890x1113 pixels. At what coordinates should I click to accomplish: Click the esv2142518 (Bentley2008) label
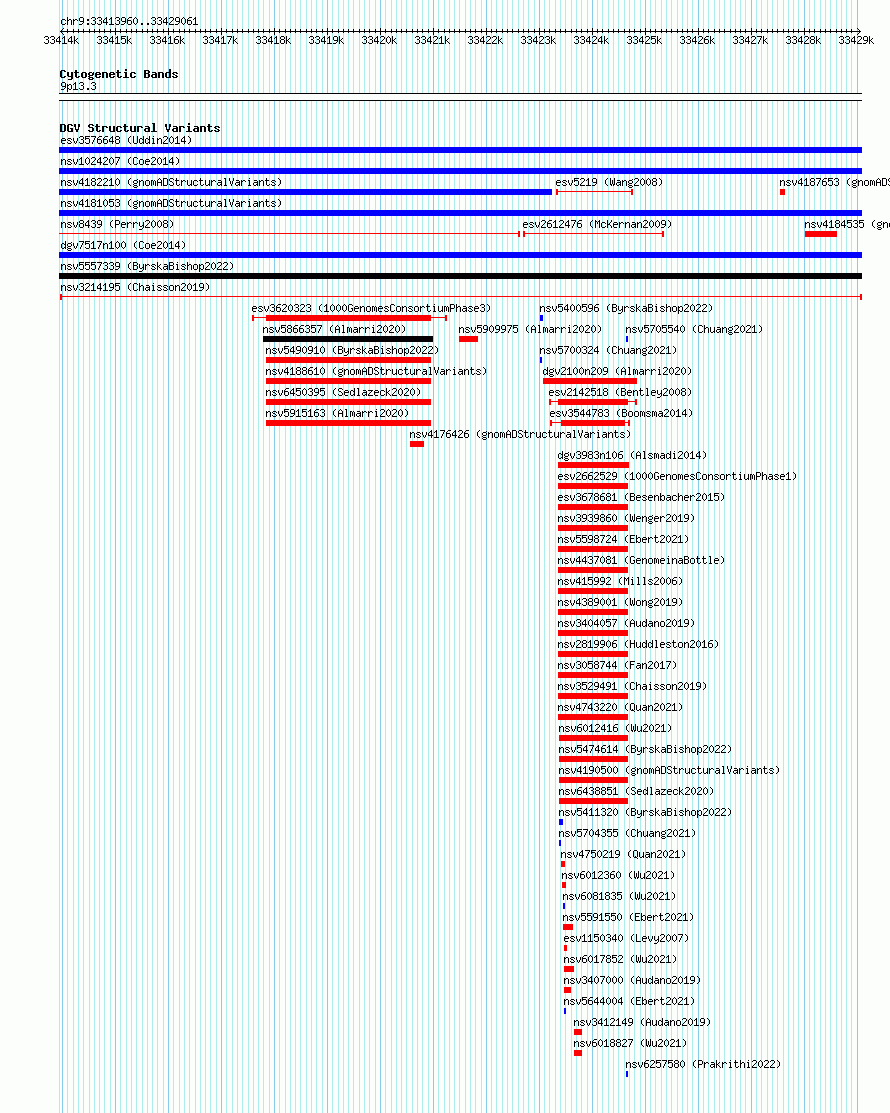tap(620, 393)
